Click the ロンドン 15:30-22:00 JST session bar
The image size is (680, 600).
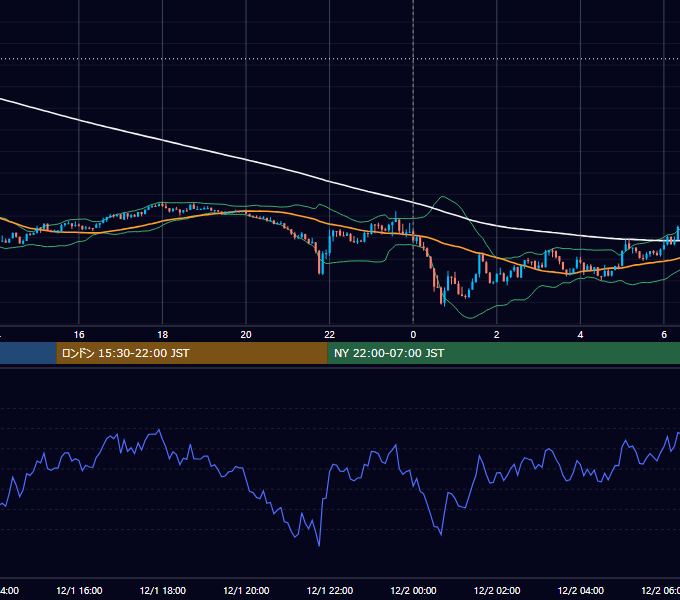click(x=192, y=353)
